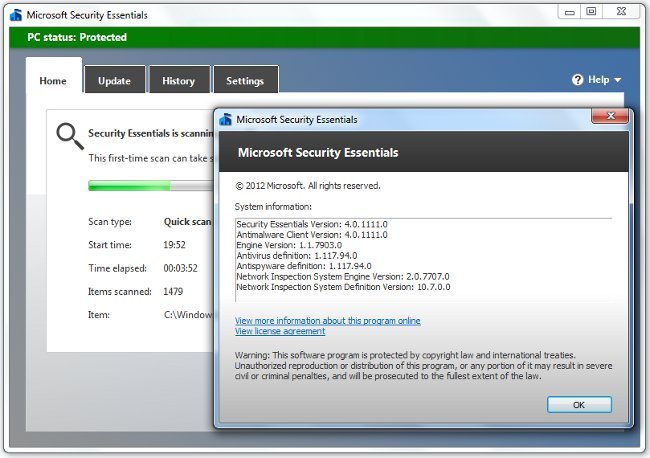Open 'View more information about this program online' link
This screenshot has height=458, width=650.
click(327, 321)
